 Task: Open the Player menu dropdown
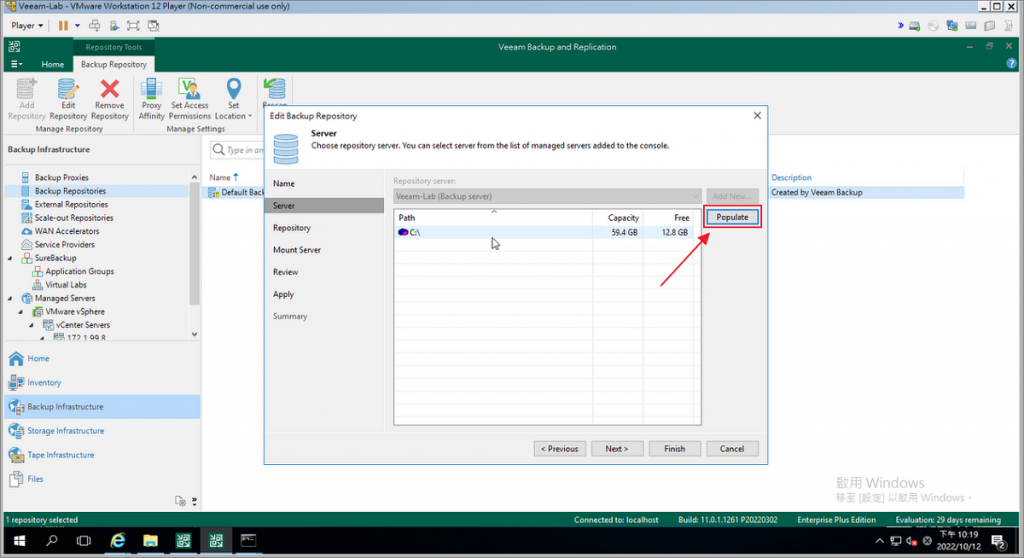[27, 25]
